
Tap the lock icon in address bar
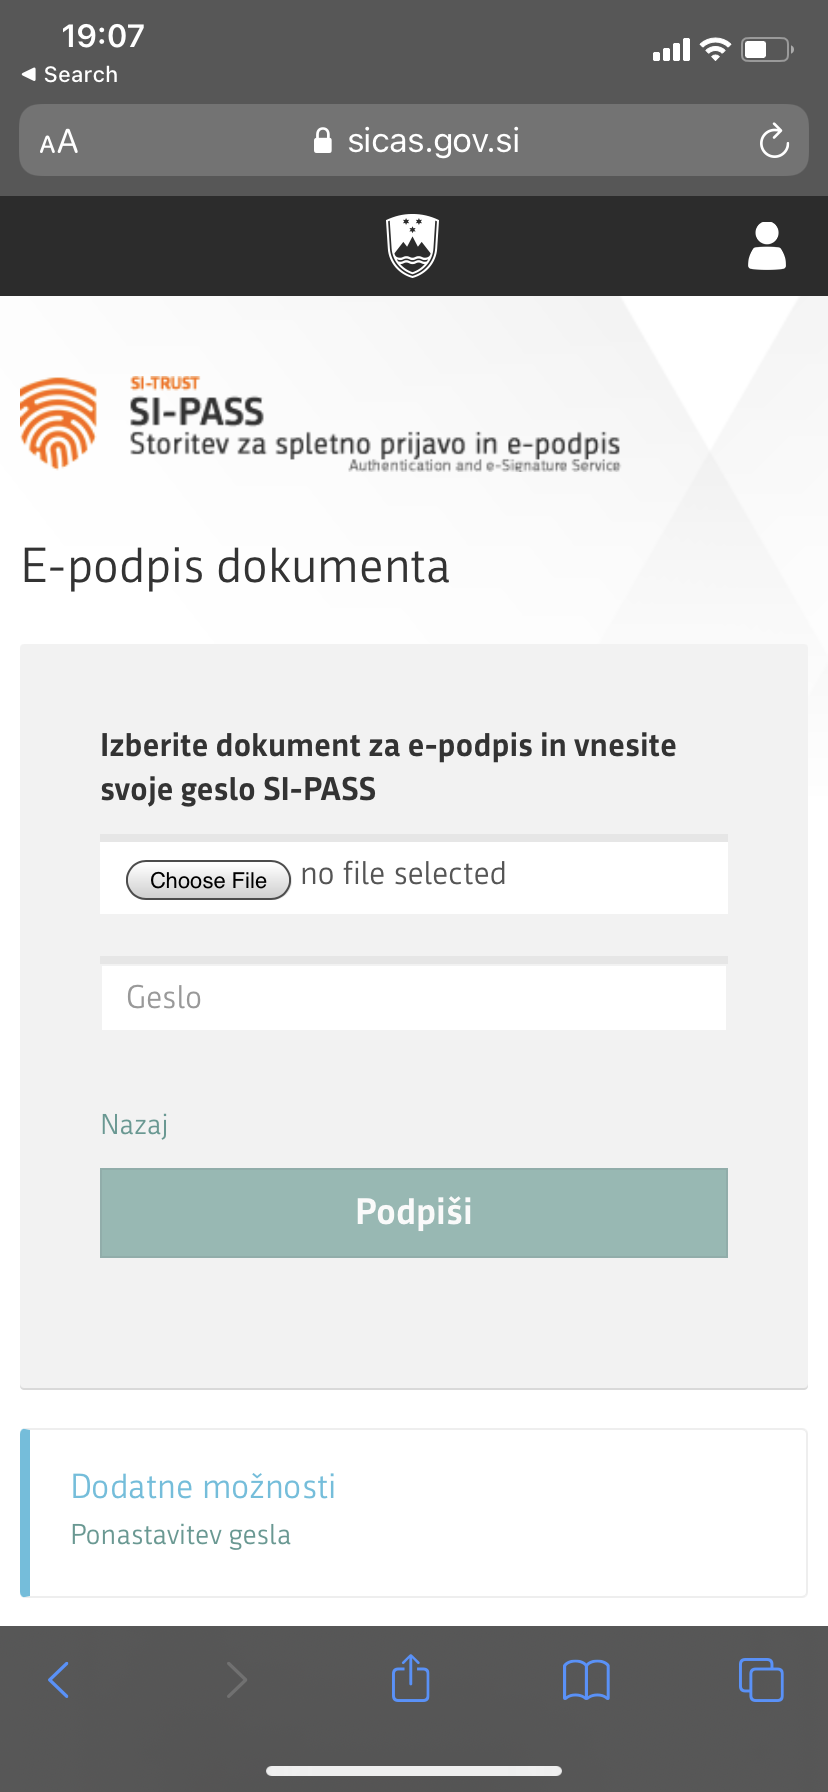point(322,140)
